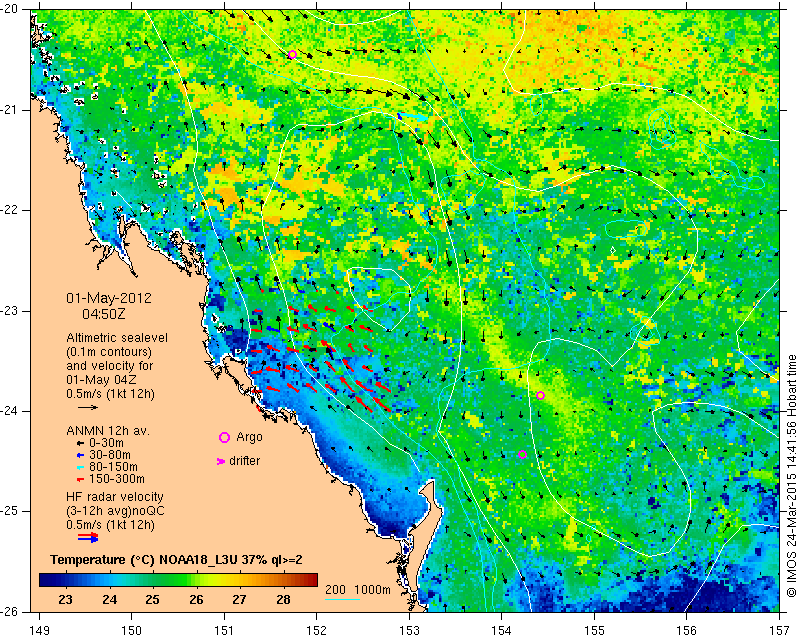
Task: Click the drifter legend label text
Action: click(244, 461)
